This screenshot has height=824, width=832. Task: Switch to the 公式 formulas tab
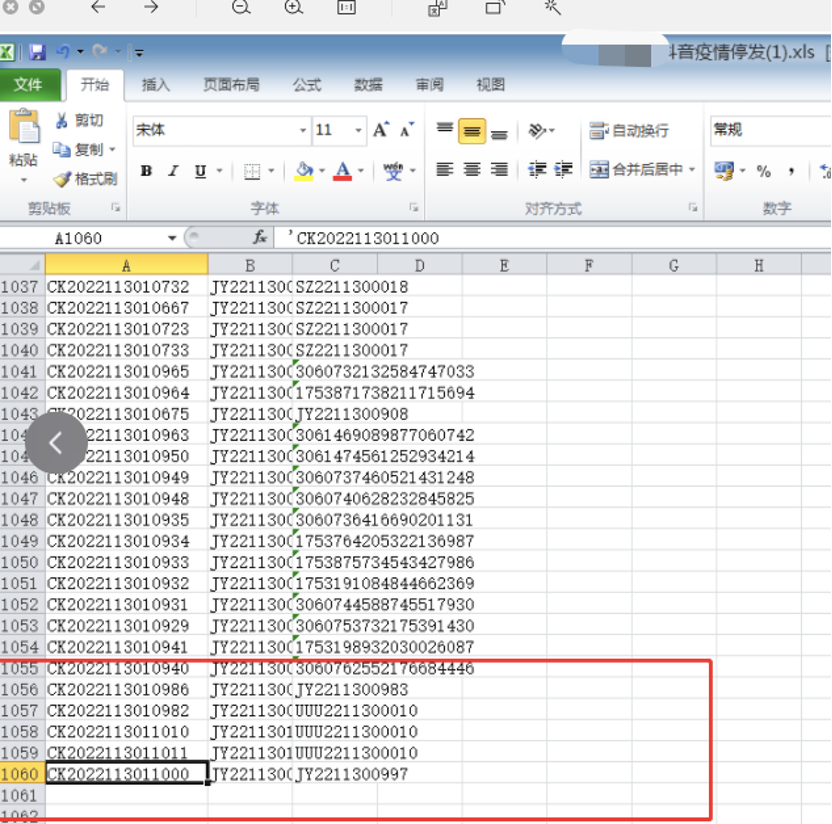pyautogui.click(x=307, y=84)
